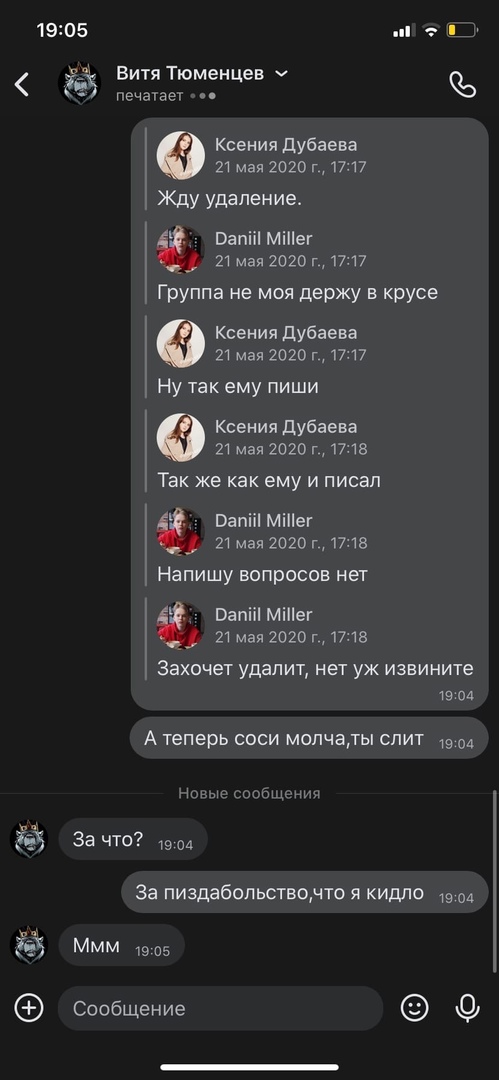Screen dimensions: 499x1080
Task: Open attachments with the plus icon
Action: coord(29,1008)
